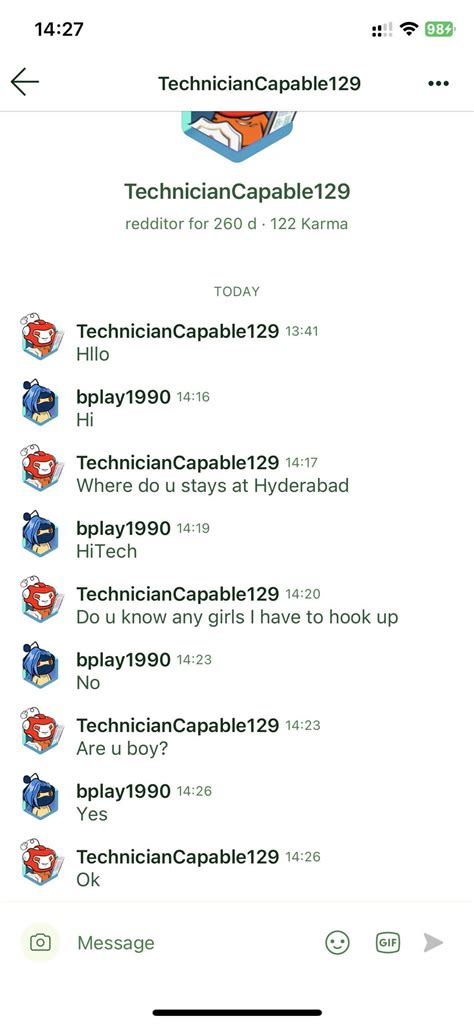
Task: Tap the camera icon beside message field
Action: 40,942
